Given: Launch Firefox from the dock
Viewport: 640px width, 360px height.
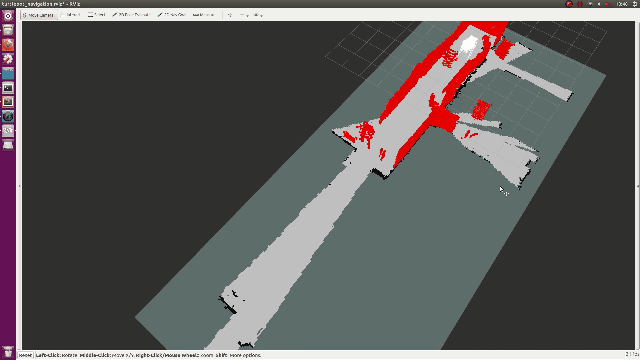Looking at the screenshot, I should click(8, 44).
